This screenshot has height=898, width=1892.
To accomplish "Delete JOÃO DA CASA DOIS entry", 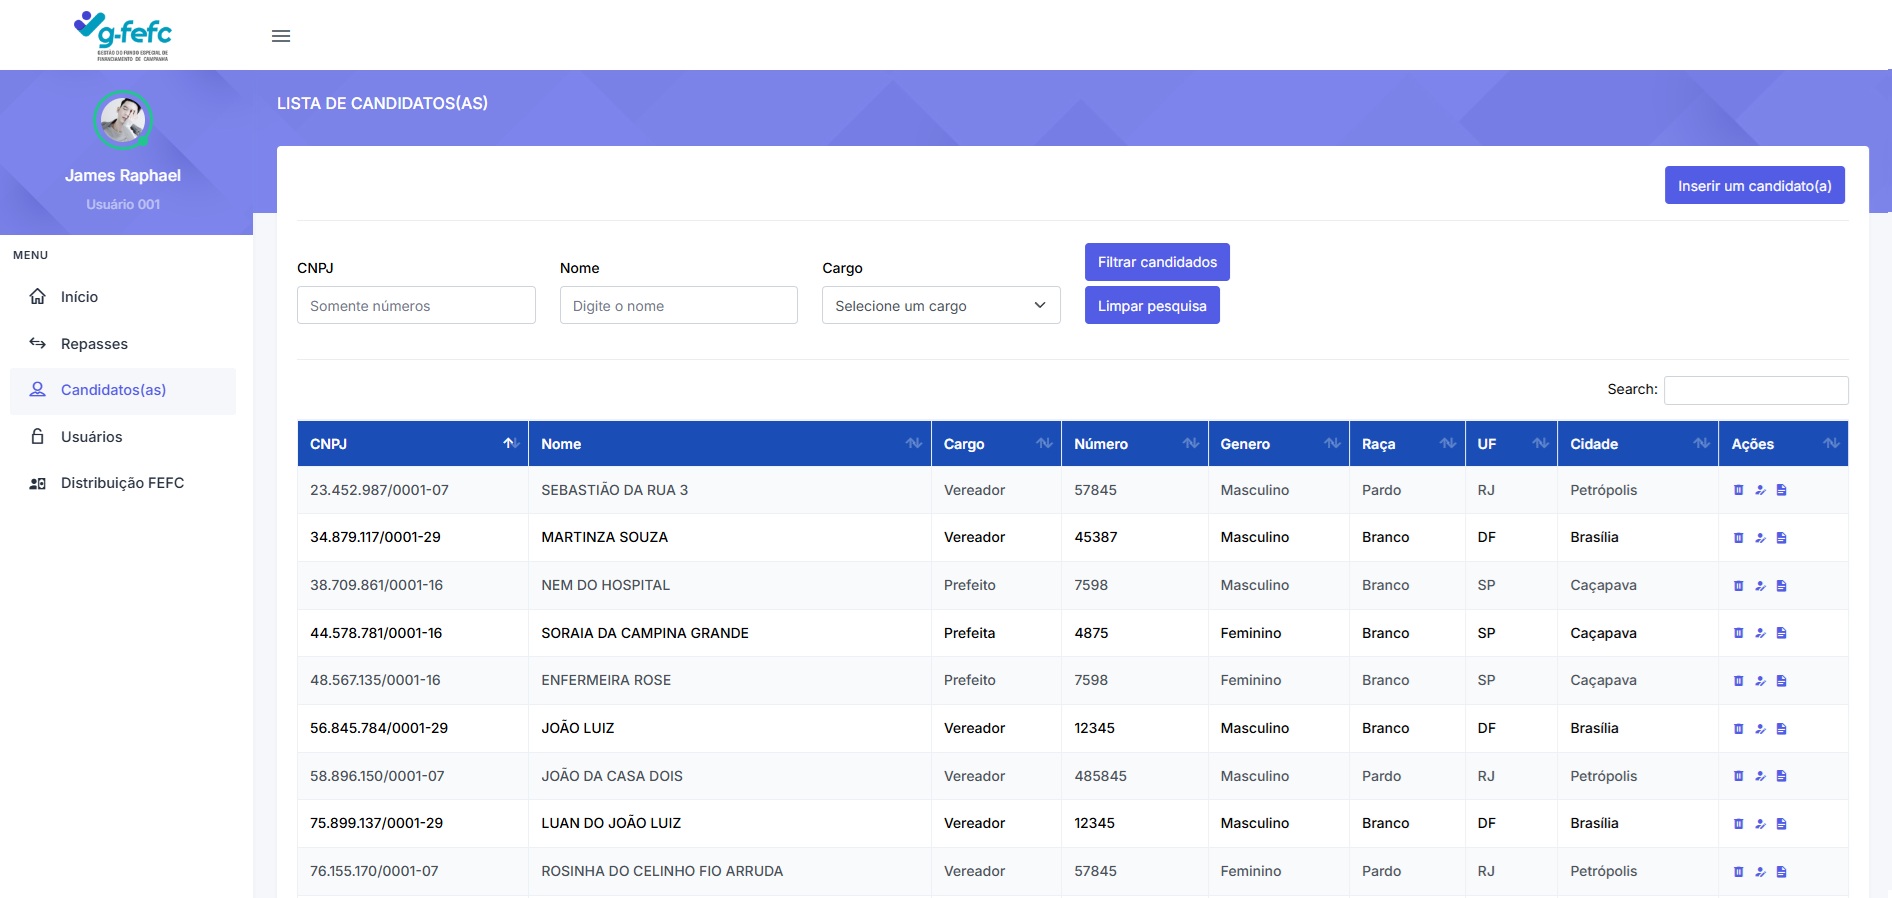I will [1738, 776].
